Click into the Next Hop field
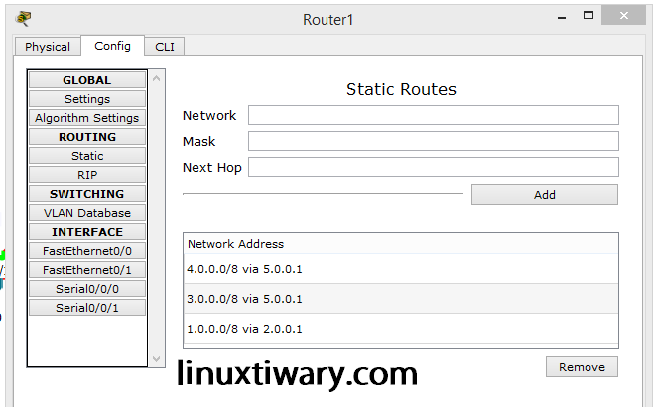Screen dimensions: 653x407 pos(433,167)
